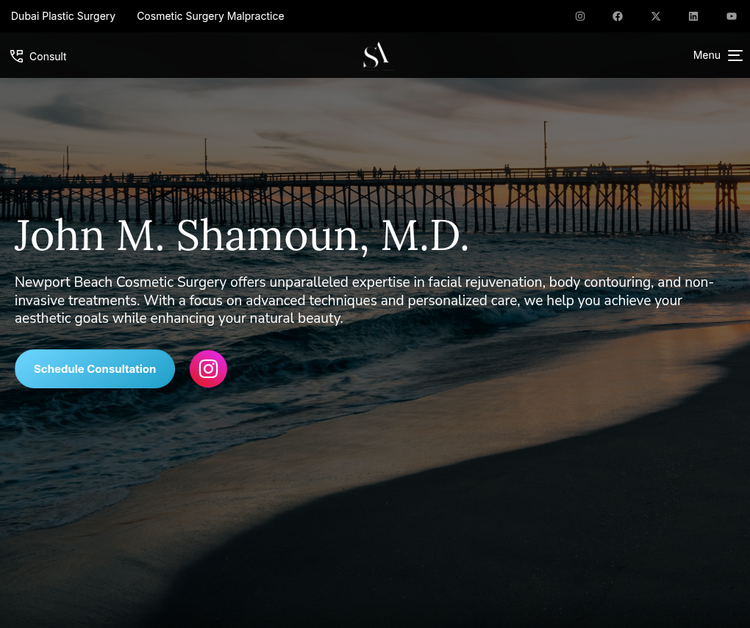This screenshot has width=750, height=628.
Task: Open Dubai Plastic Surgery link
Action: pos(63,16)
